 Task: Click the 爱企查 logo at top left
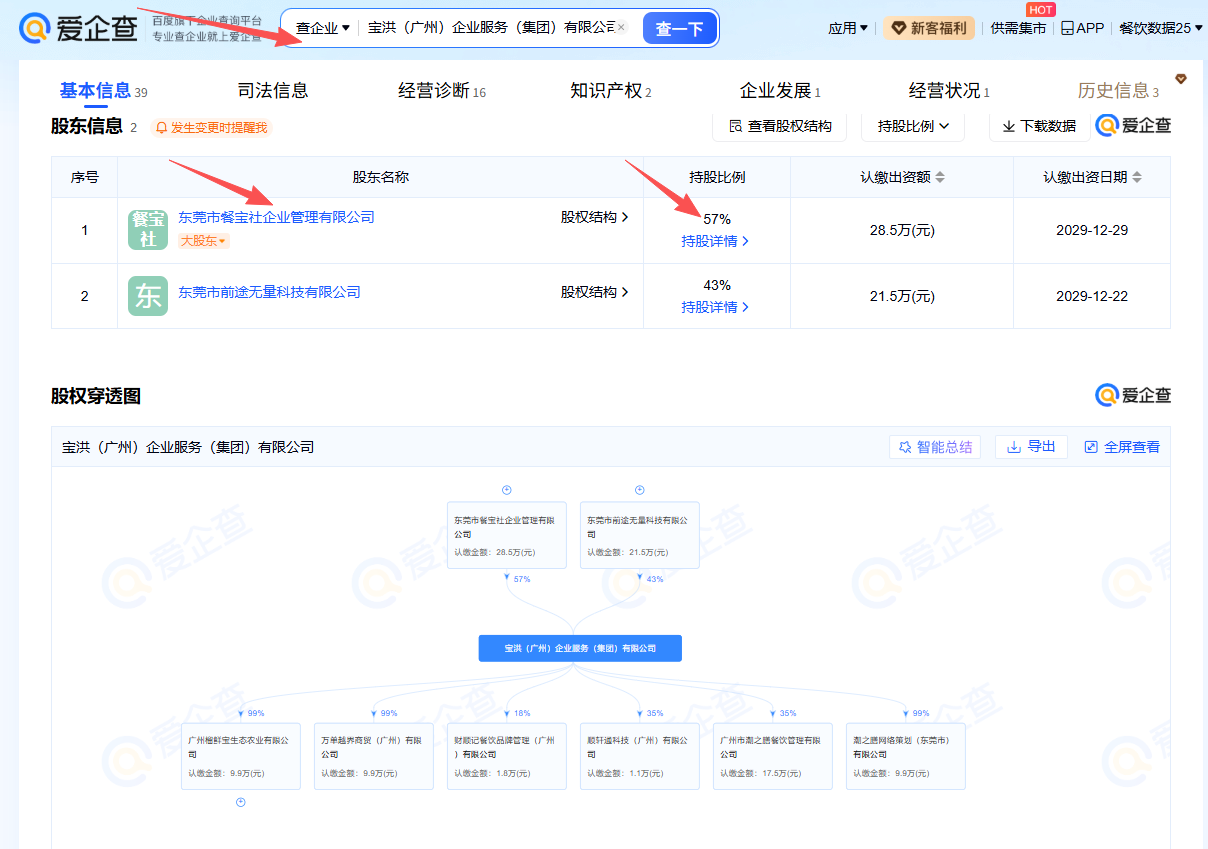[78, 29]
